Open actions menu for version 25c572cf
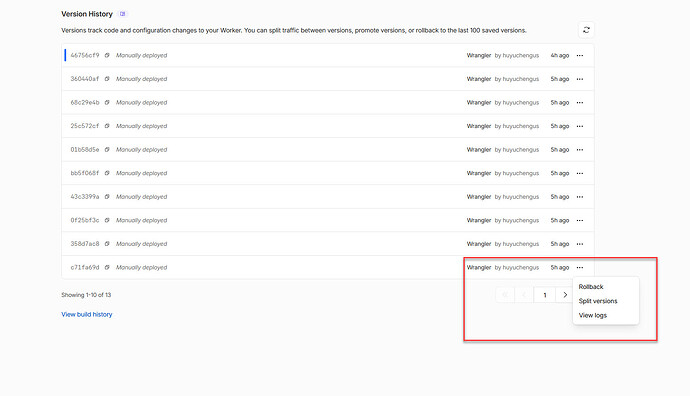 point(580,126)
